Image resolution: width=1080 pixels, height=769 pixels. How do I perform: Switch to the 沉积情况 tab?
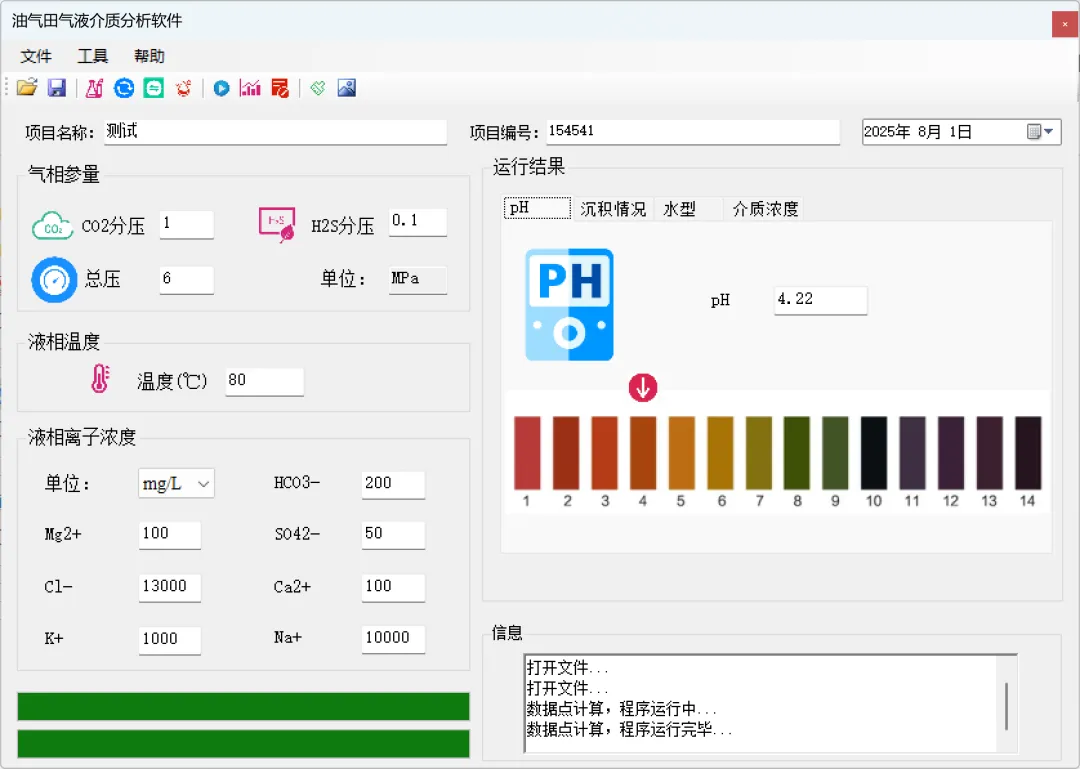[x=613, y=209]
